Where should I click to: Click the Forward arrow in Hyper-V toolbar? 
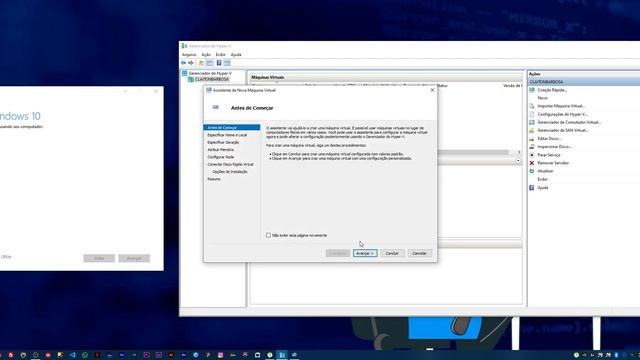click(x=191, y=63)
